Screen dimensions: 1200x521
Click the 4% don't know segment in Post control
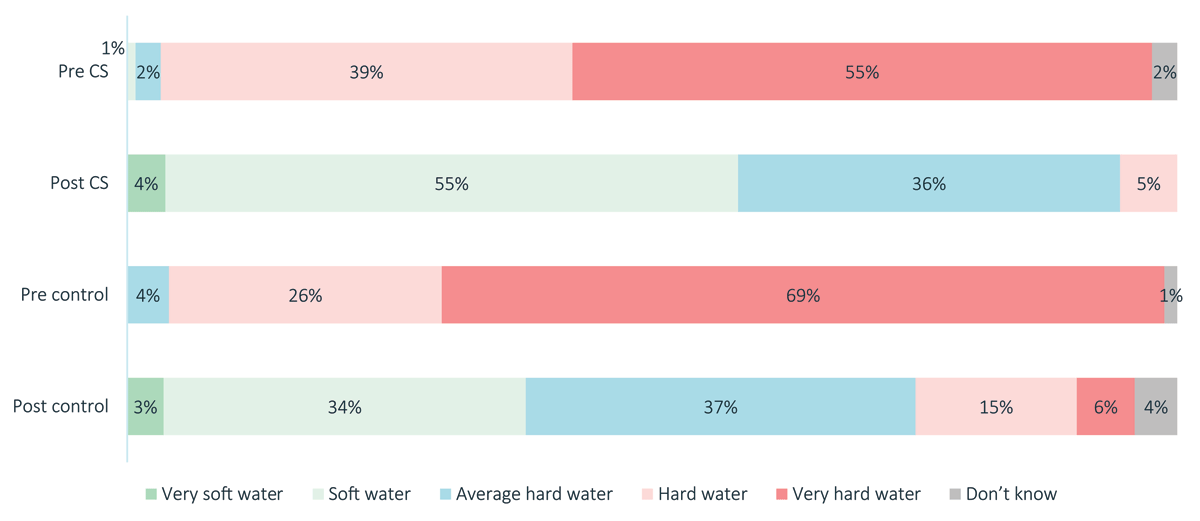click(1156, 406)
